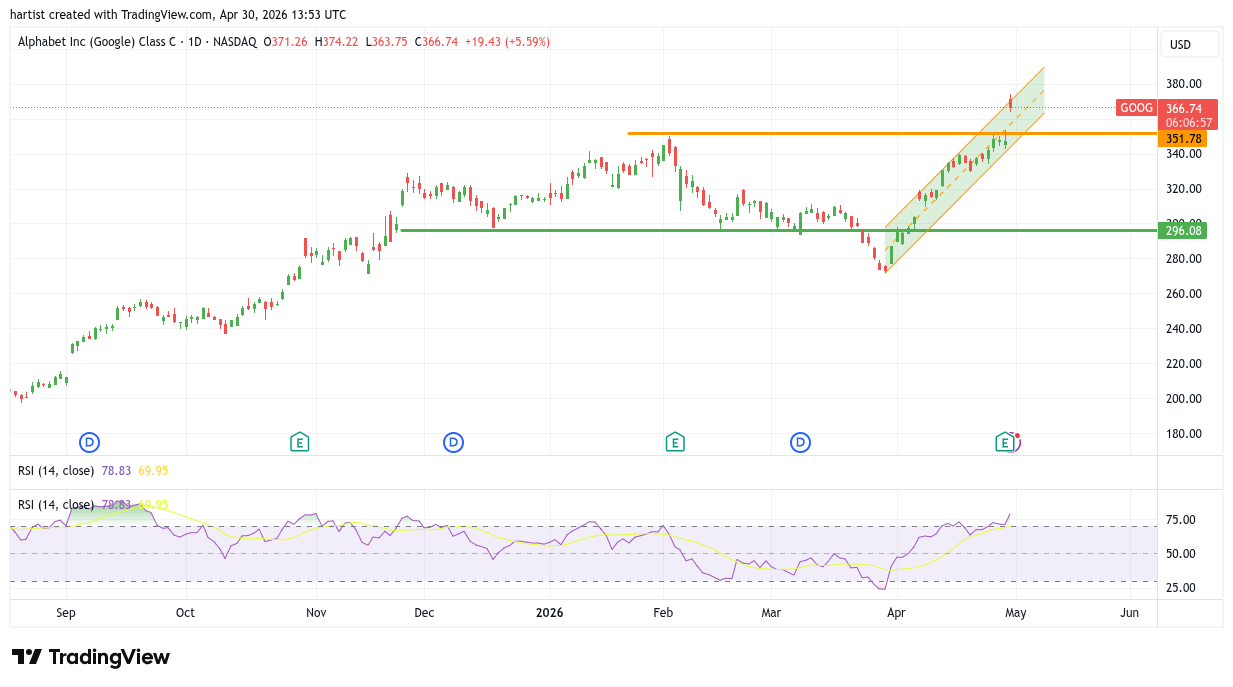Open the earnings marker in late April
The width and height of the screenshot is (1233, 687).
coord(1004,442)
